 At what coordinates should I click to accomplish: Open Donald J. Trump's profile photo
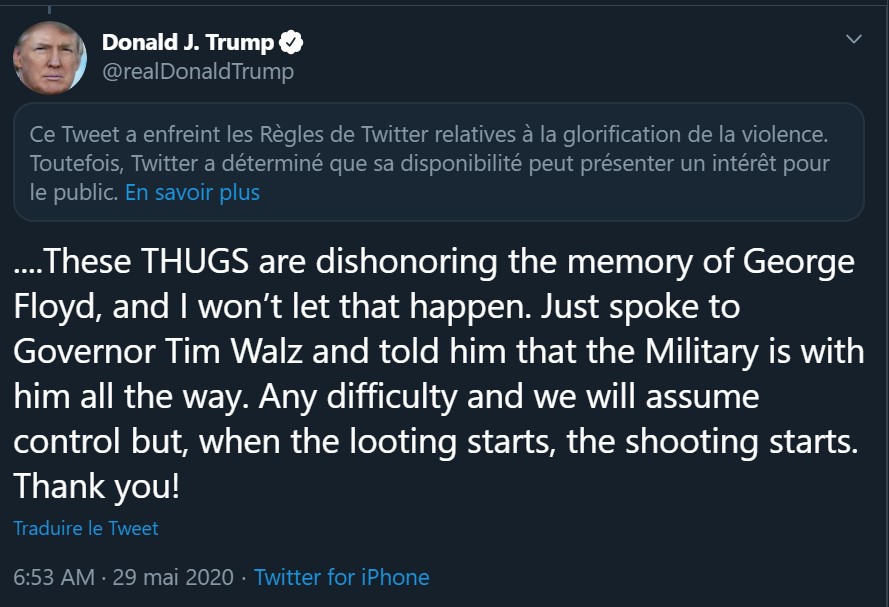[49, 57]
